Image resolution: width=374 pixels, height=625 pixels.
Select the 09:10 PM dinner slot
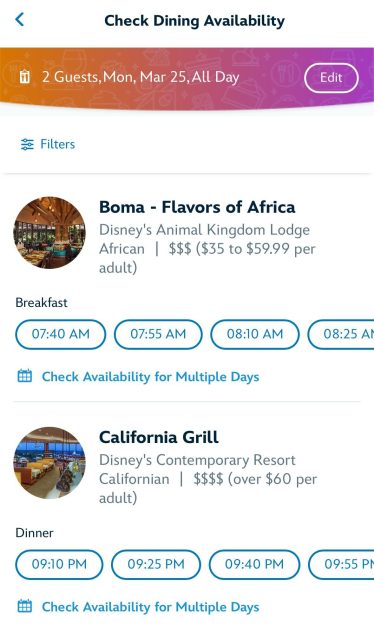(59, 564)
